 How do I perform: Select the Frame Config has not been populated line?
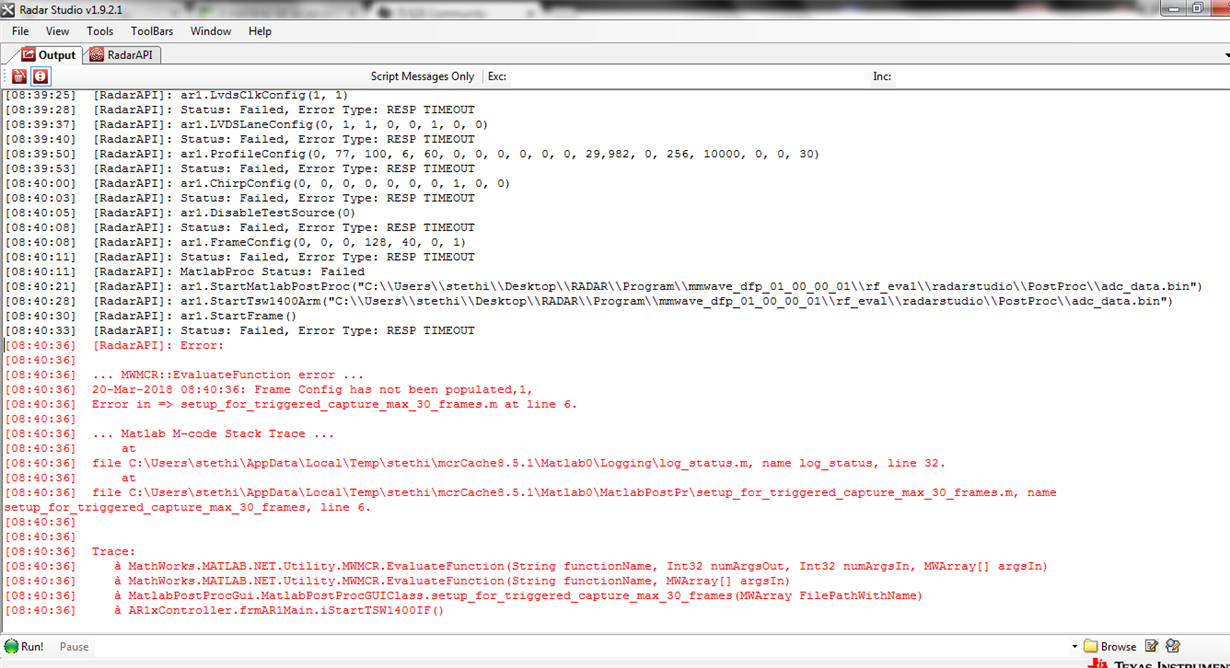click(269, 389)
